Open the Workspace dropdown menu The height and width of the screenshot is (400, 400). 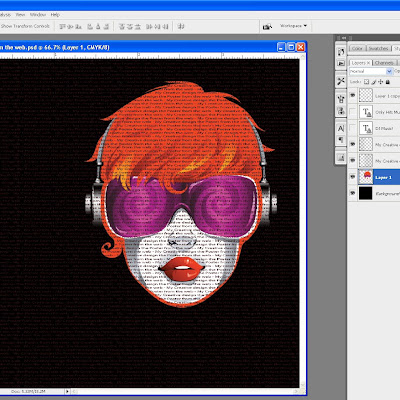point(293,26)
